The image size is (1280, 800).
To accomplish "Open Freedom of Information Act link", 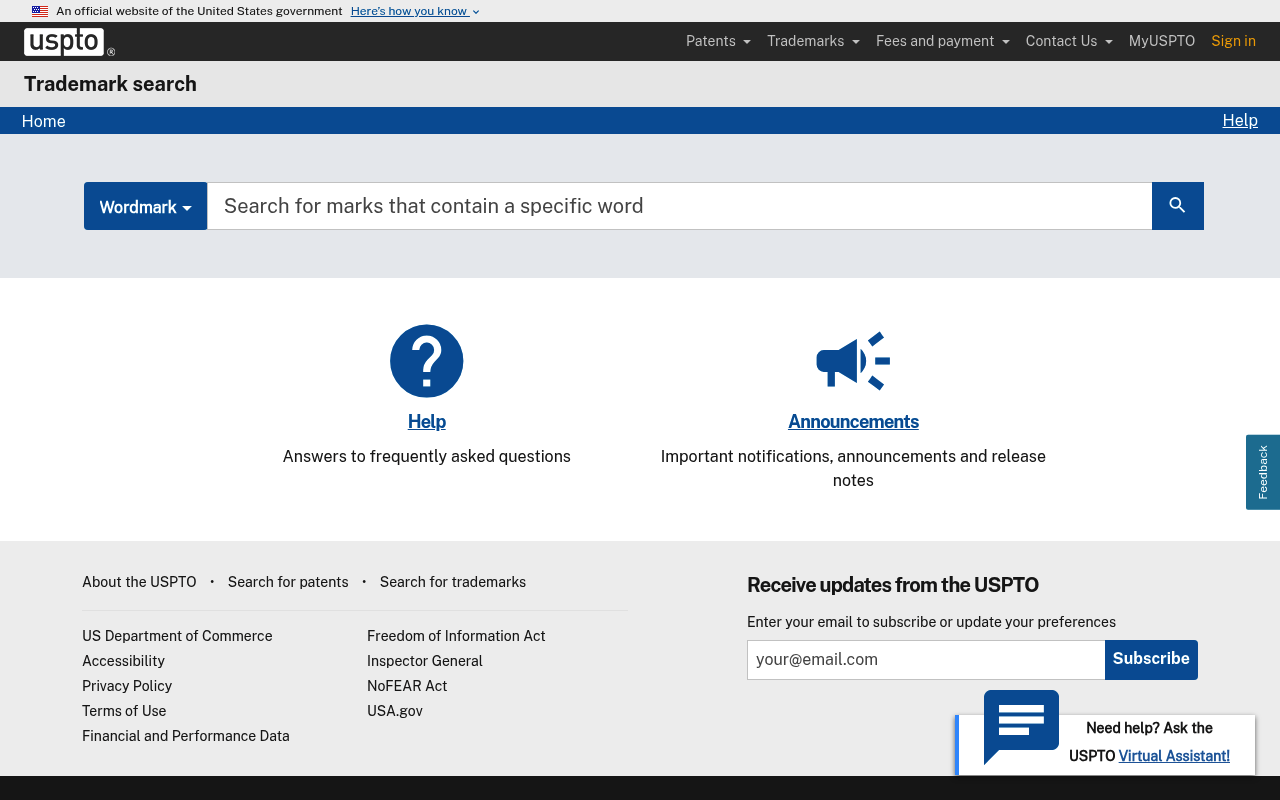I will (x=456, y=636).
